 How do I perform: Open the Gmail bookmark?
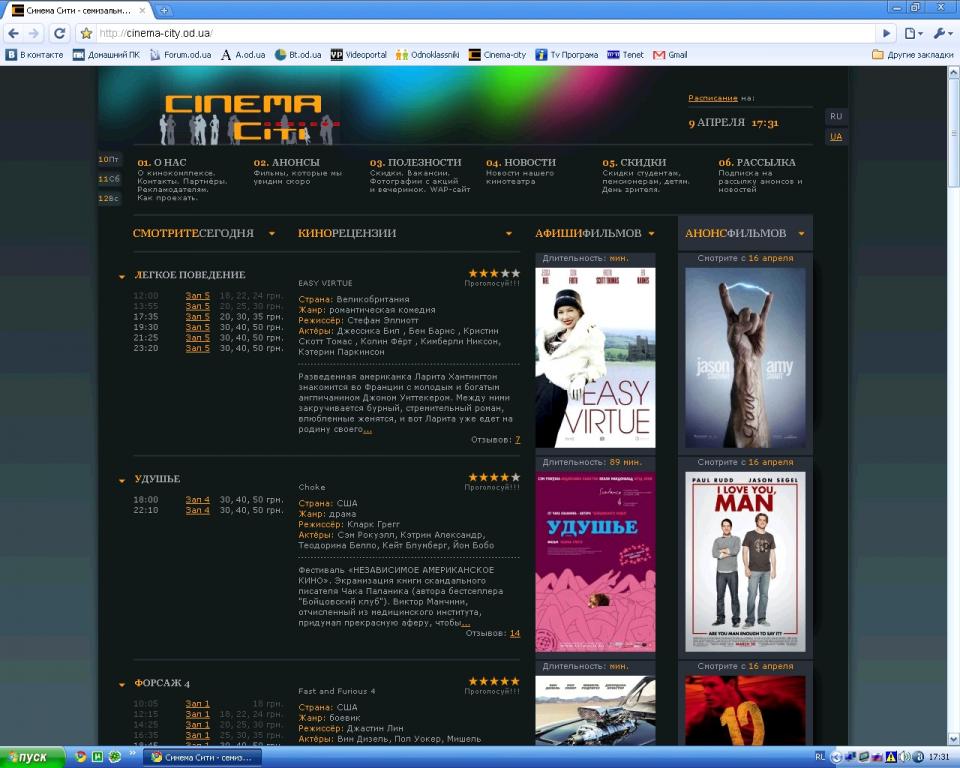(x=670, y=55)
